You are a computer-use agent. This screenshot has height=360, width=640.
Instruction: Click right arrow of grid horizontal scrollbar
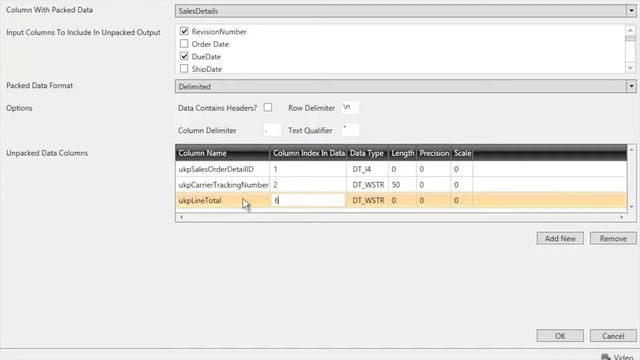pyautogui.click(x=622, y=217)
